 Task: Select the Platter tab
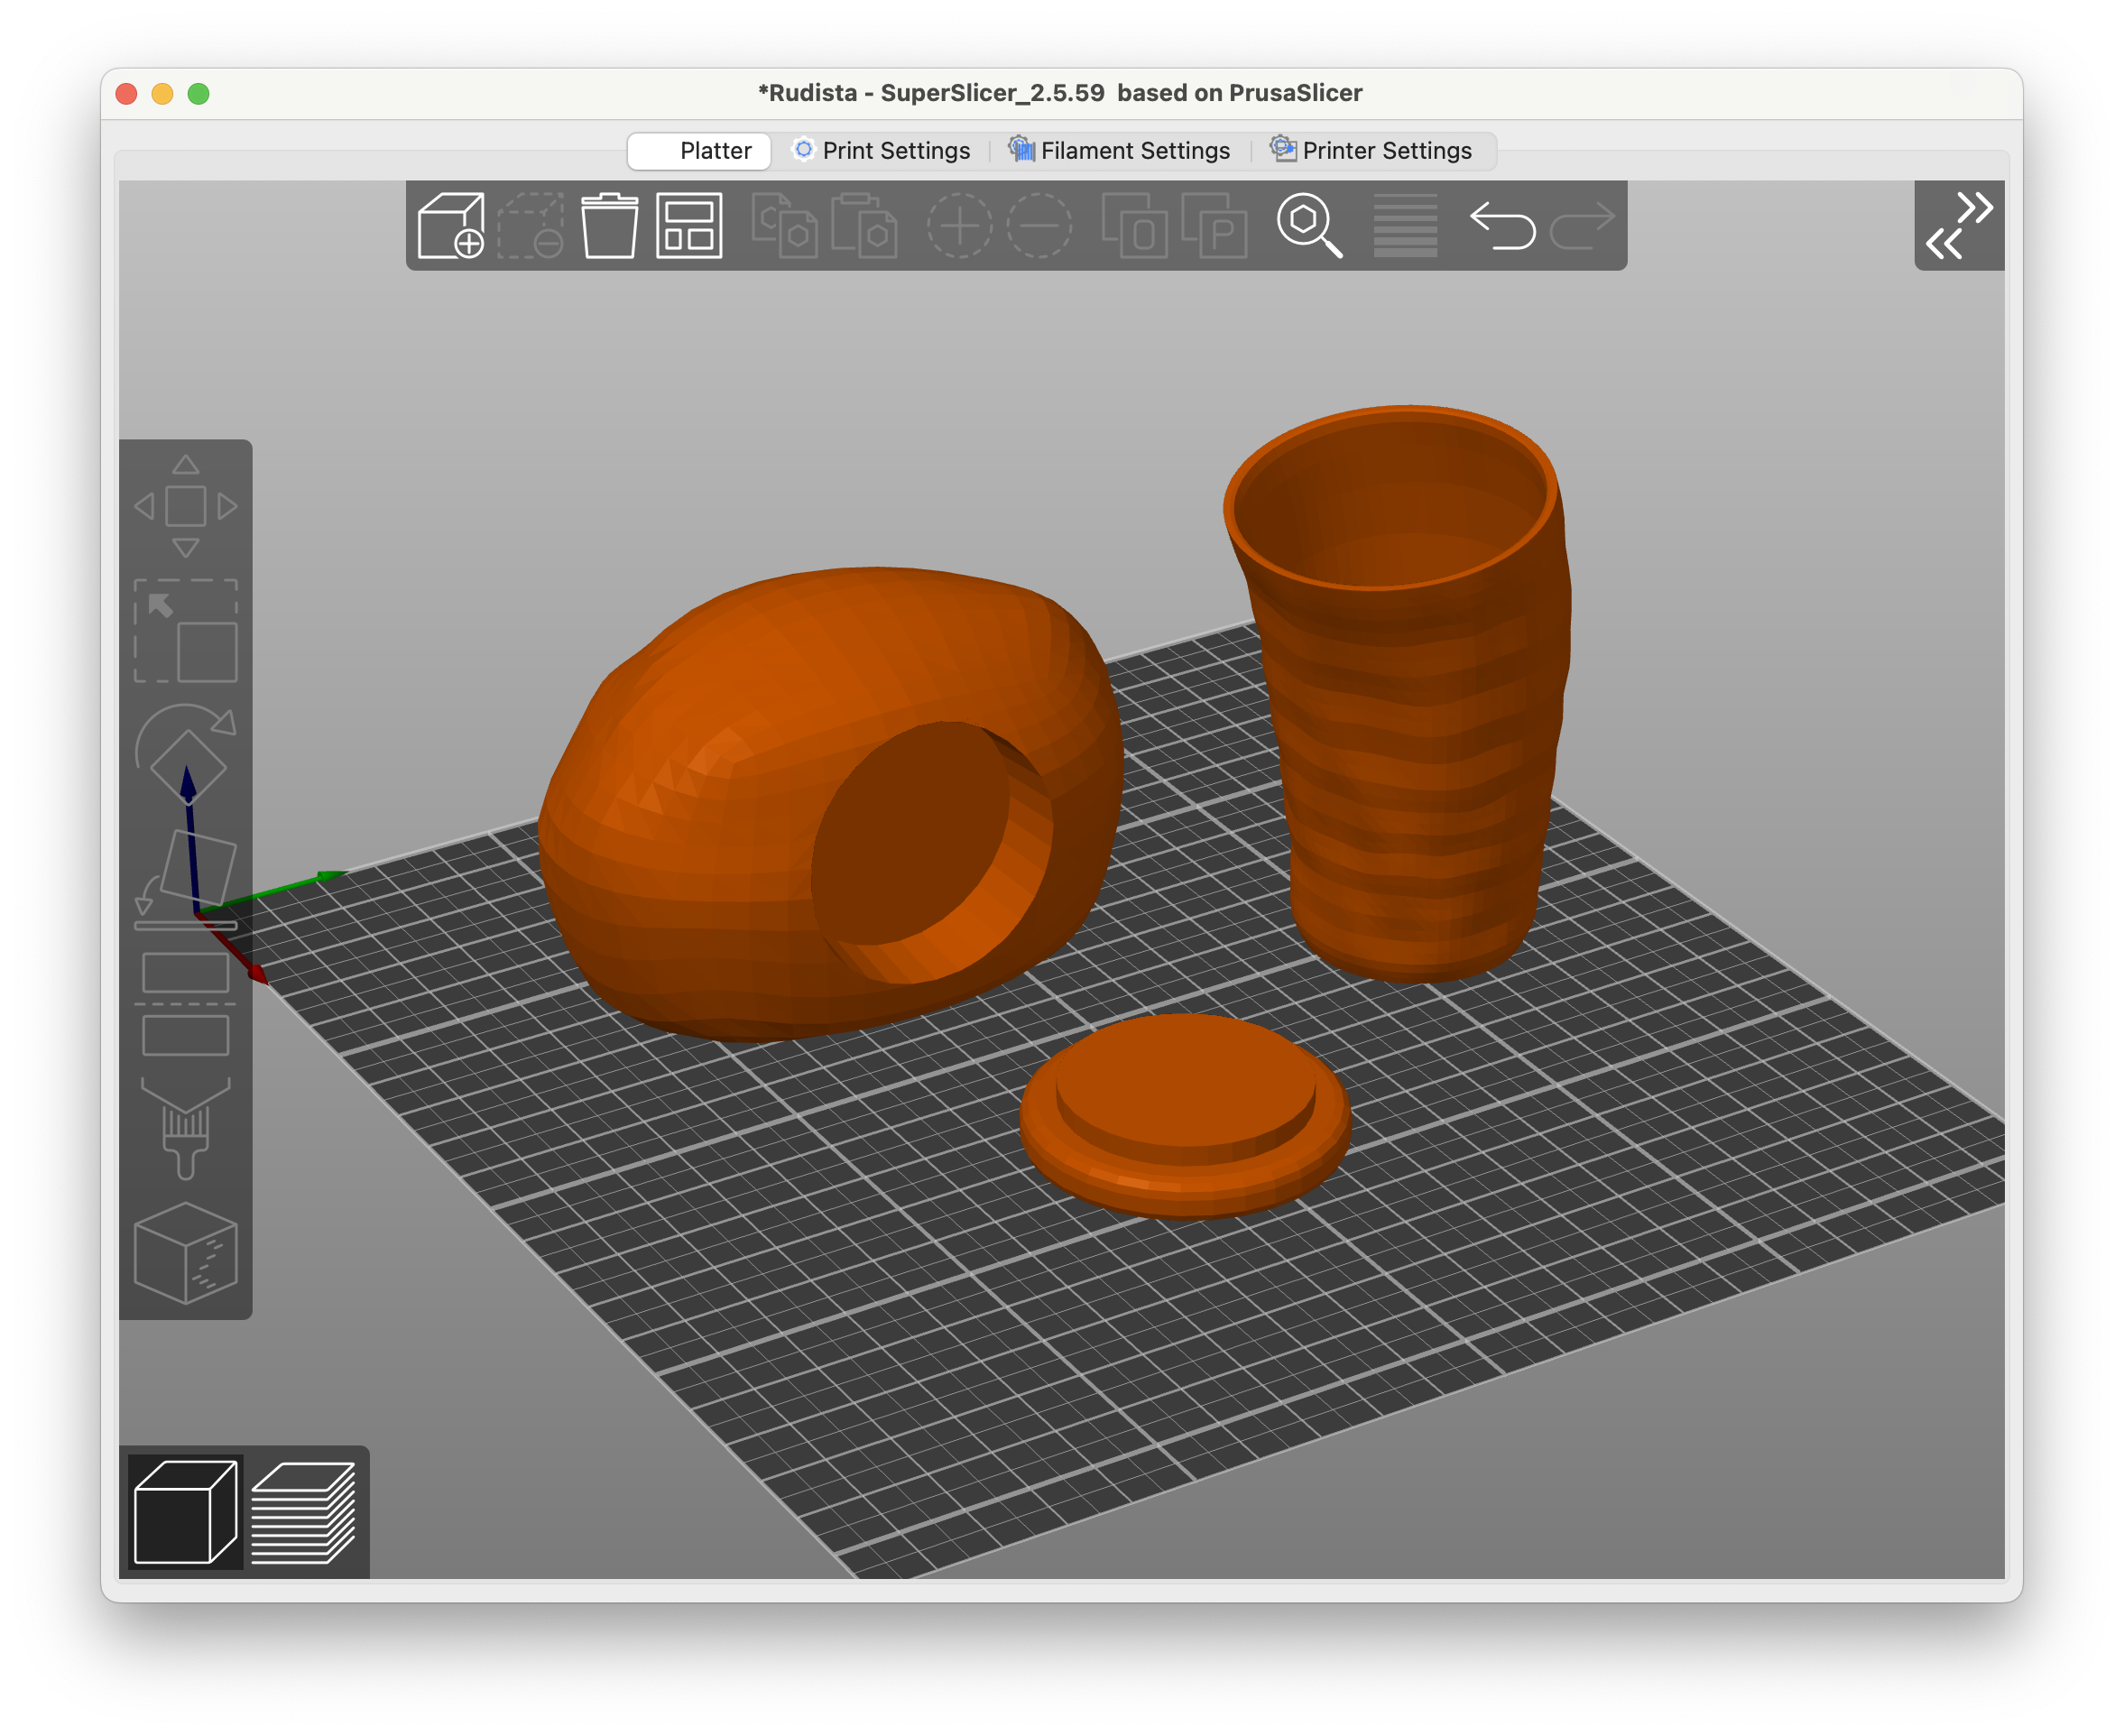tap(700, 151)
